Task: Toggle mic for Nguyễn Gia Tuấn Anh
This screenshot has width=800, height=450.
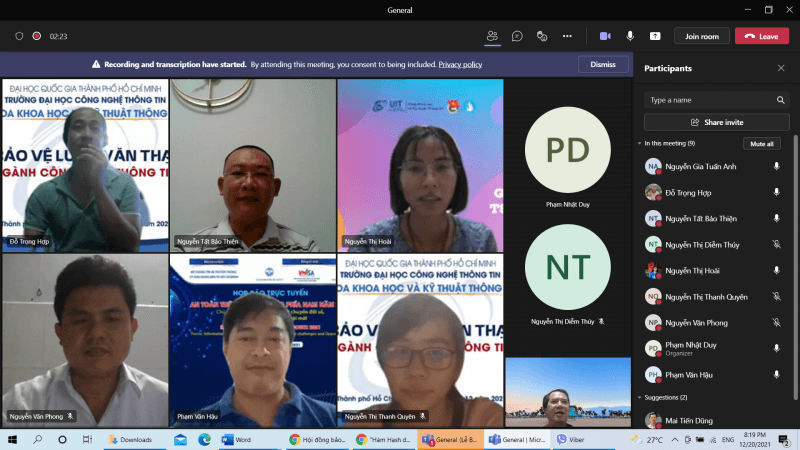Action: [x=776, y=166]
